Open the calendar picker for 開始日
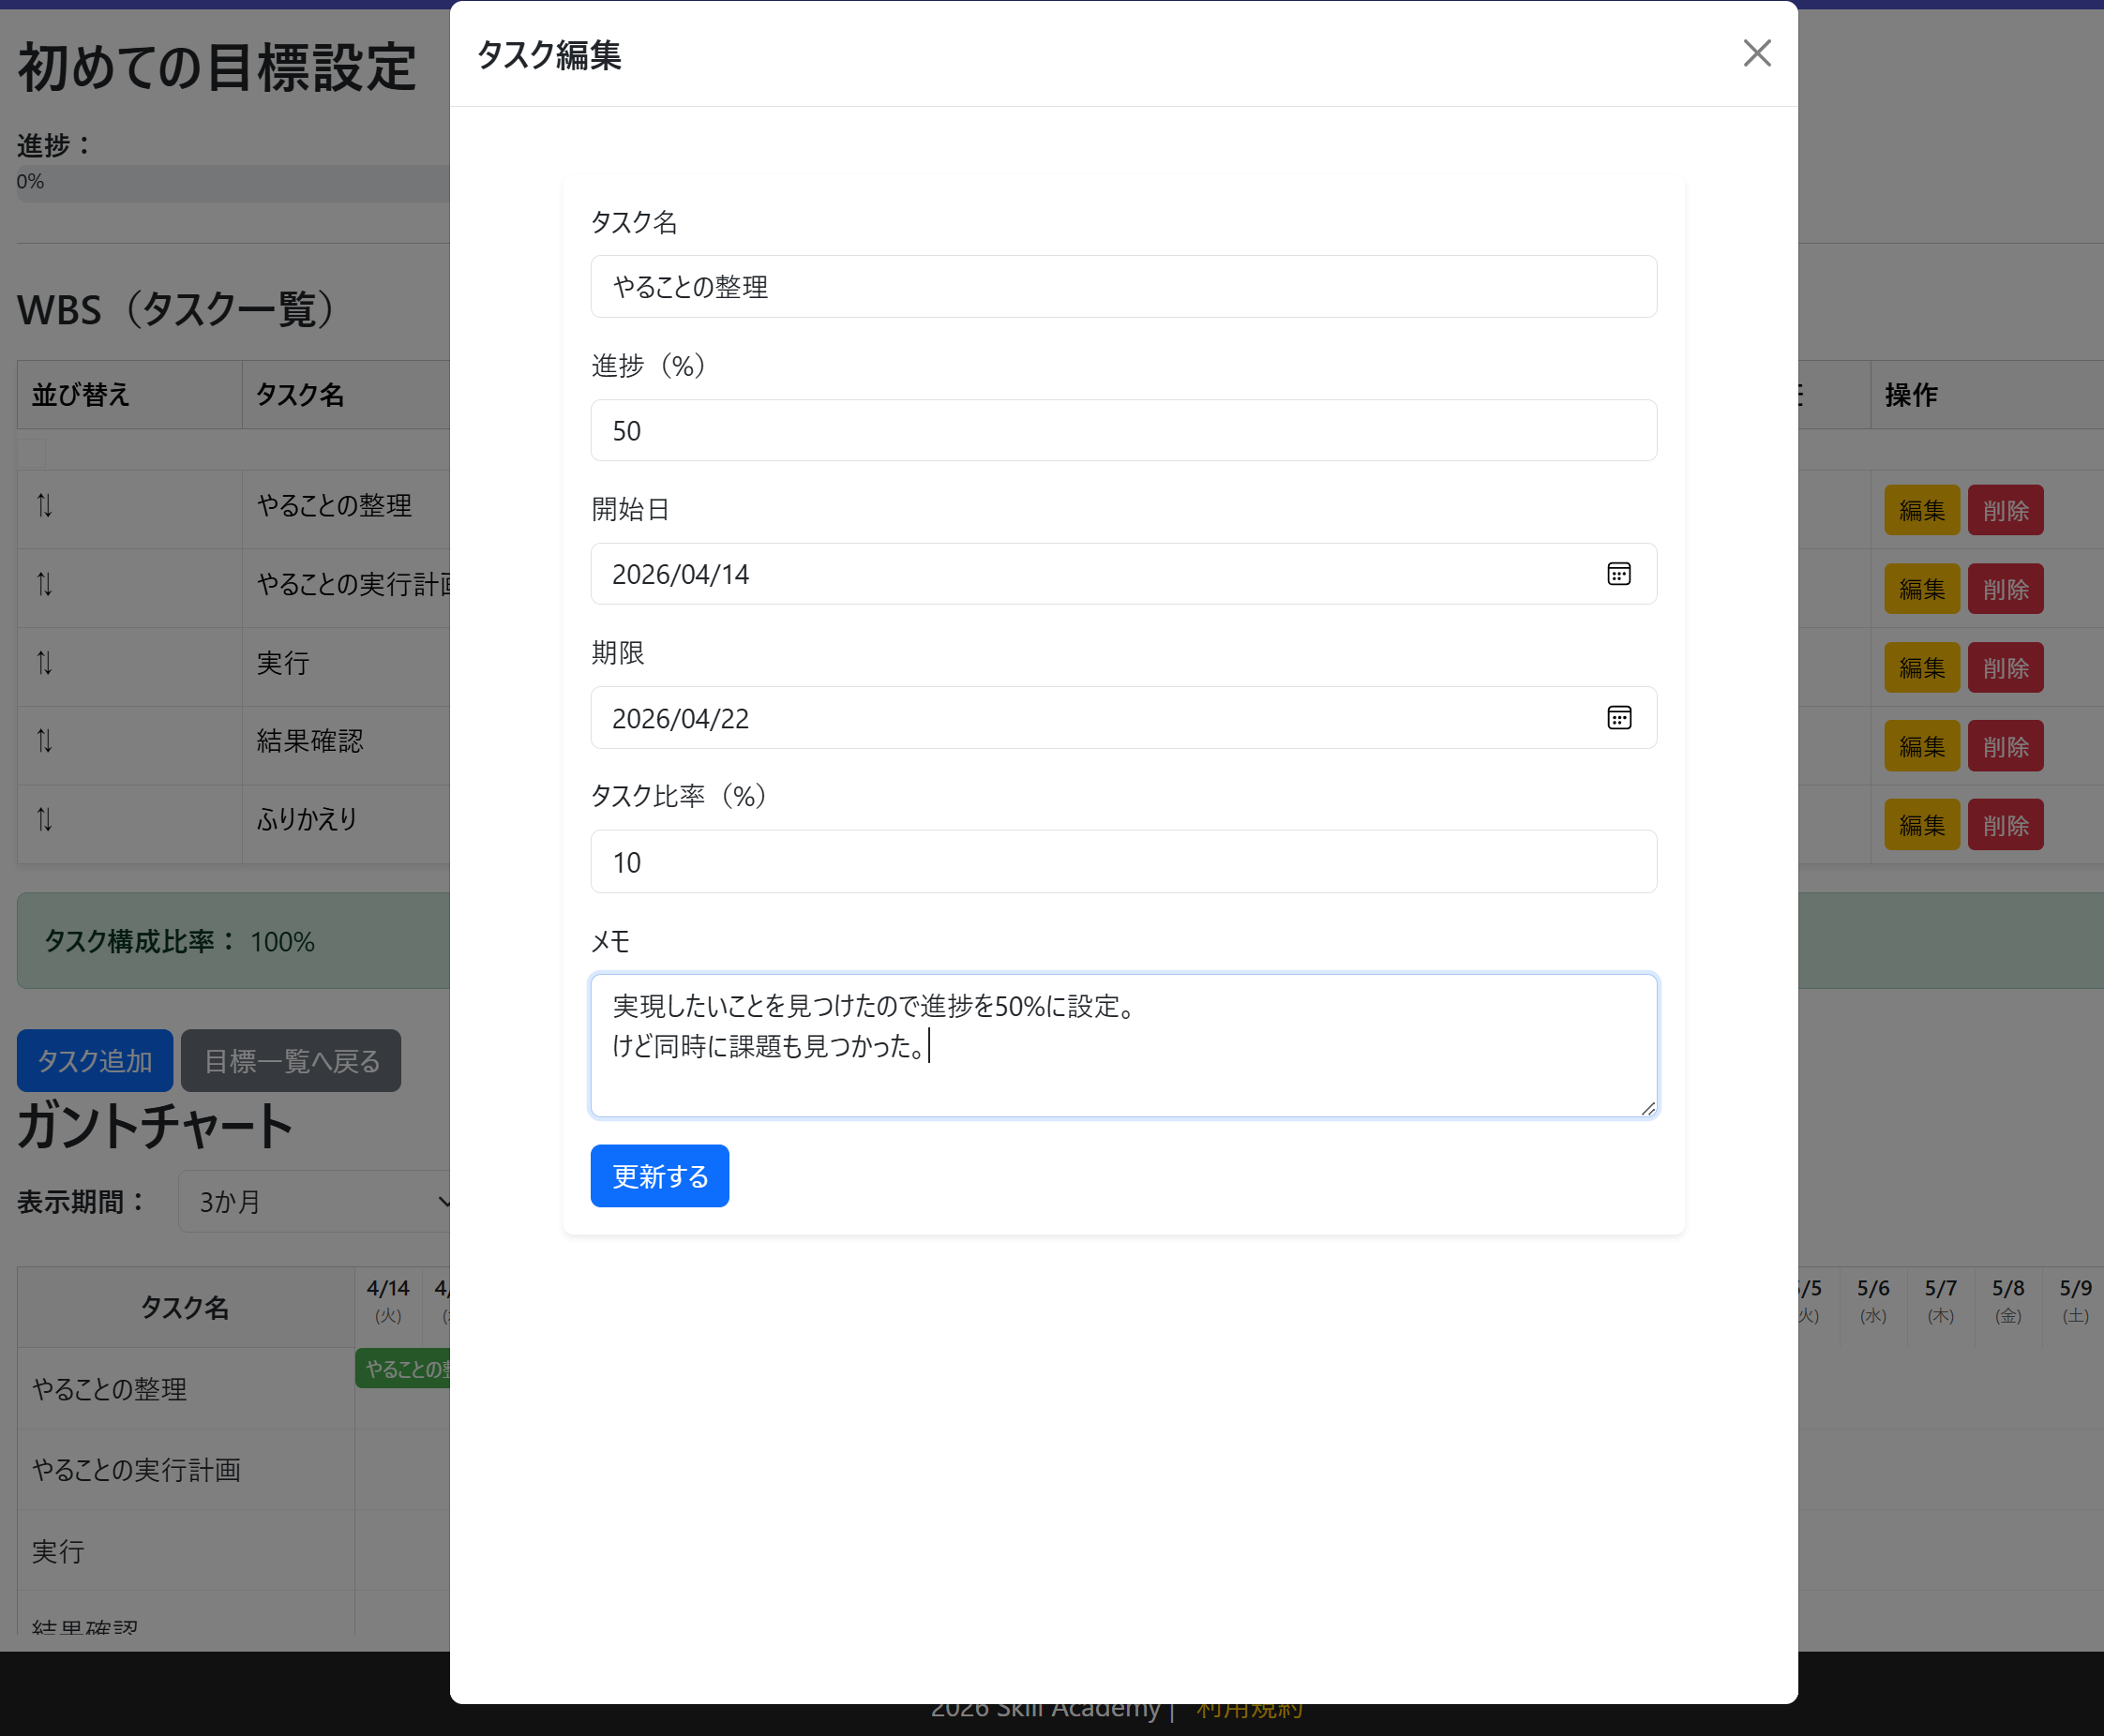The image size is (2104, 1736). pos(1618,573)
